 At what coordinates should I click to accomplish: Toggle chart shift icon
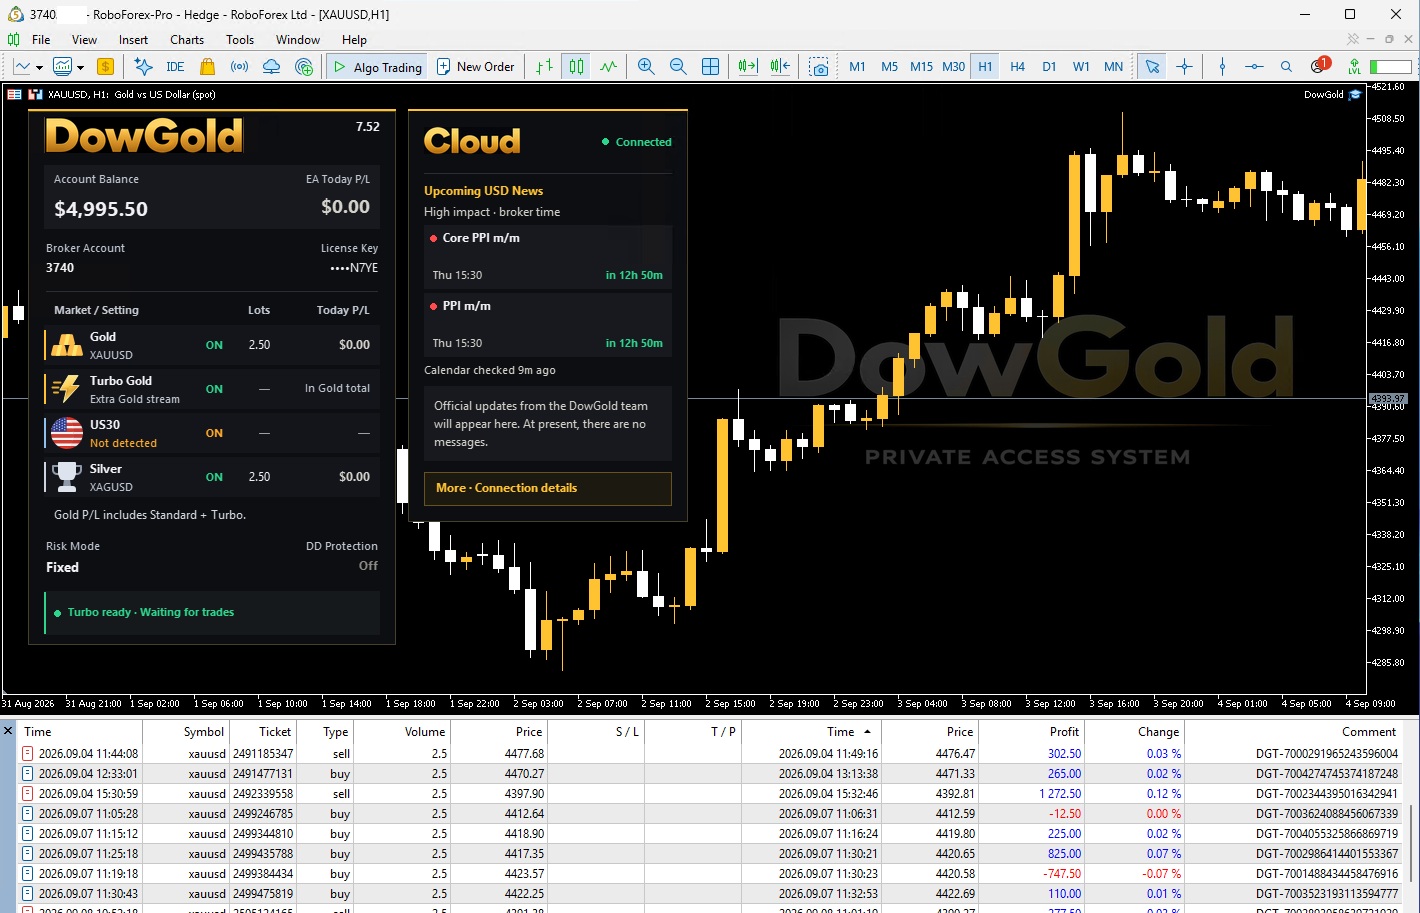coord(780,67)
